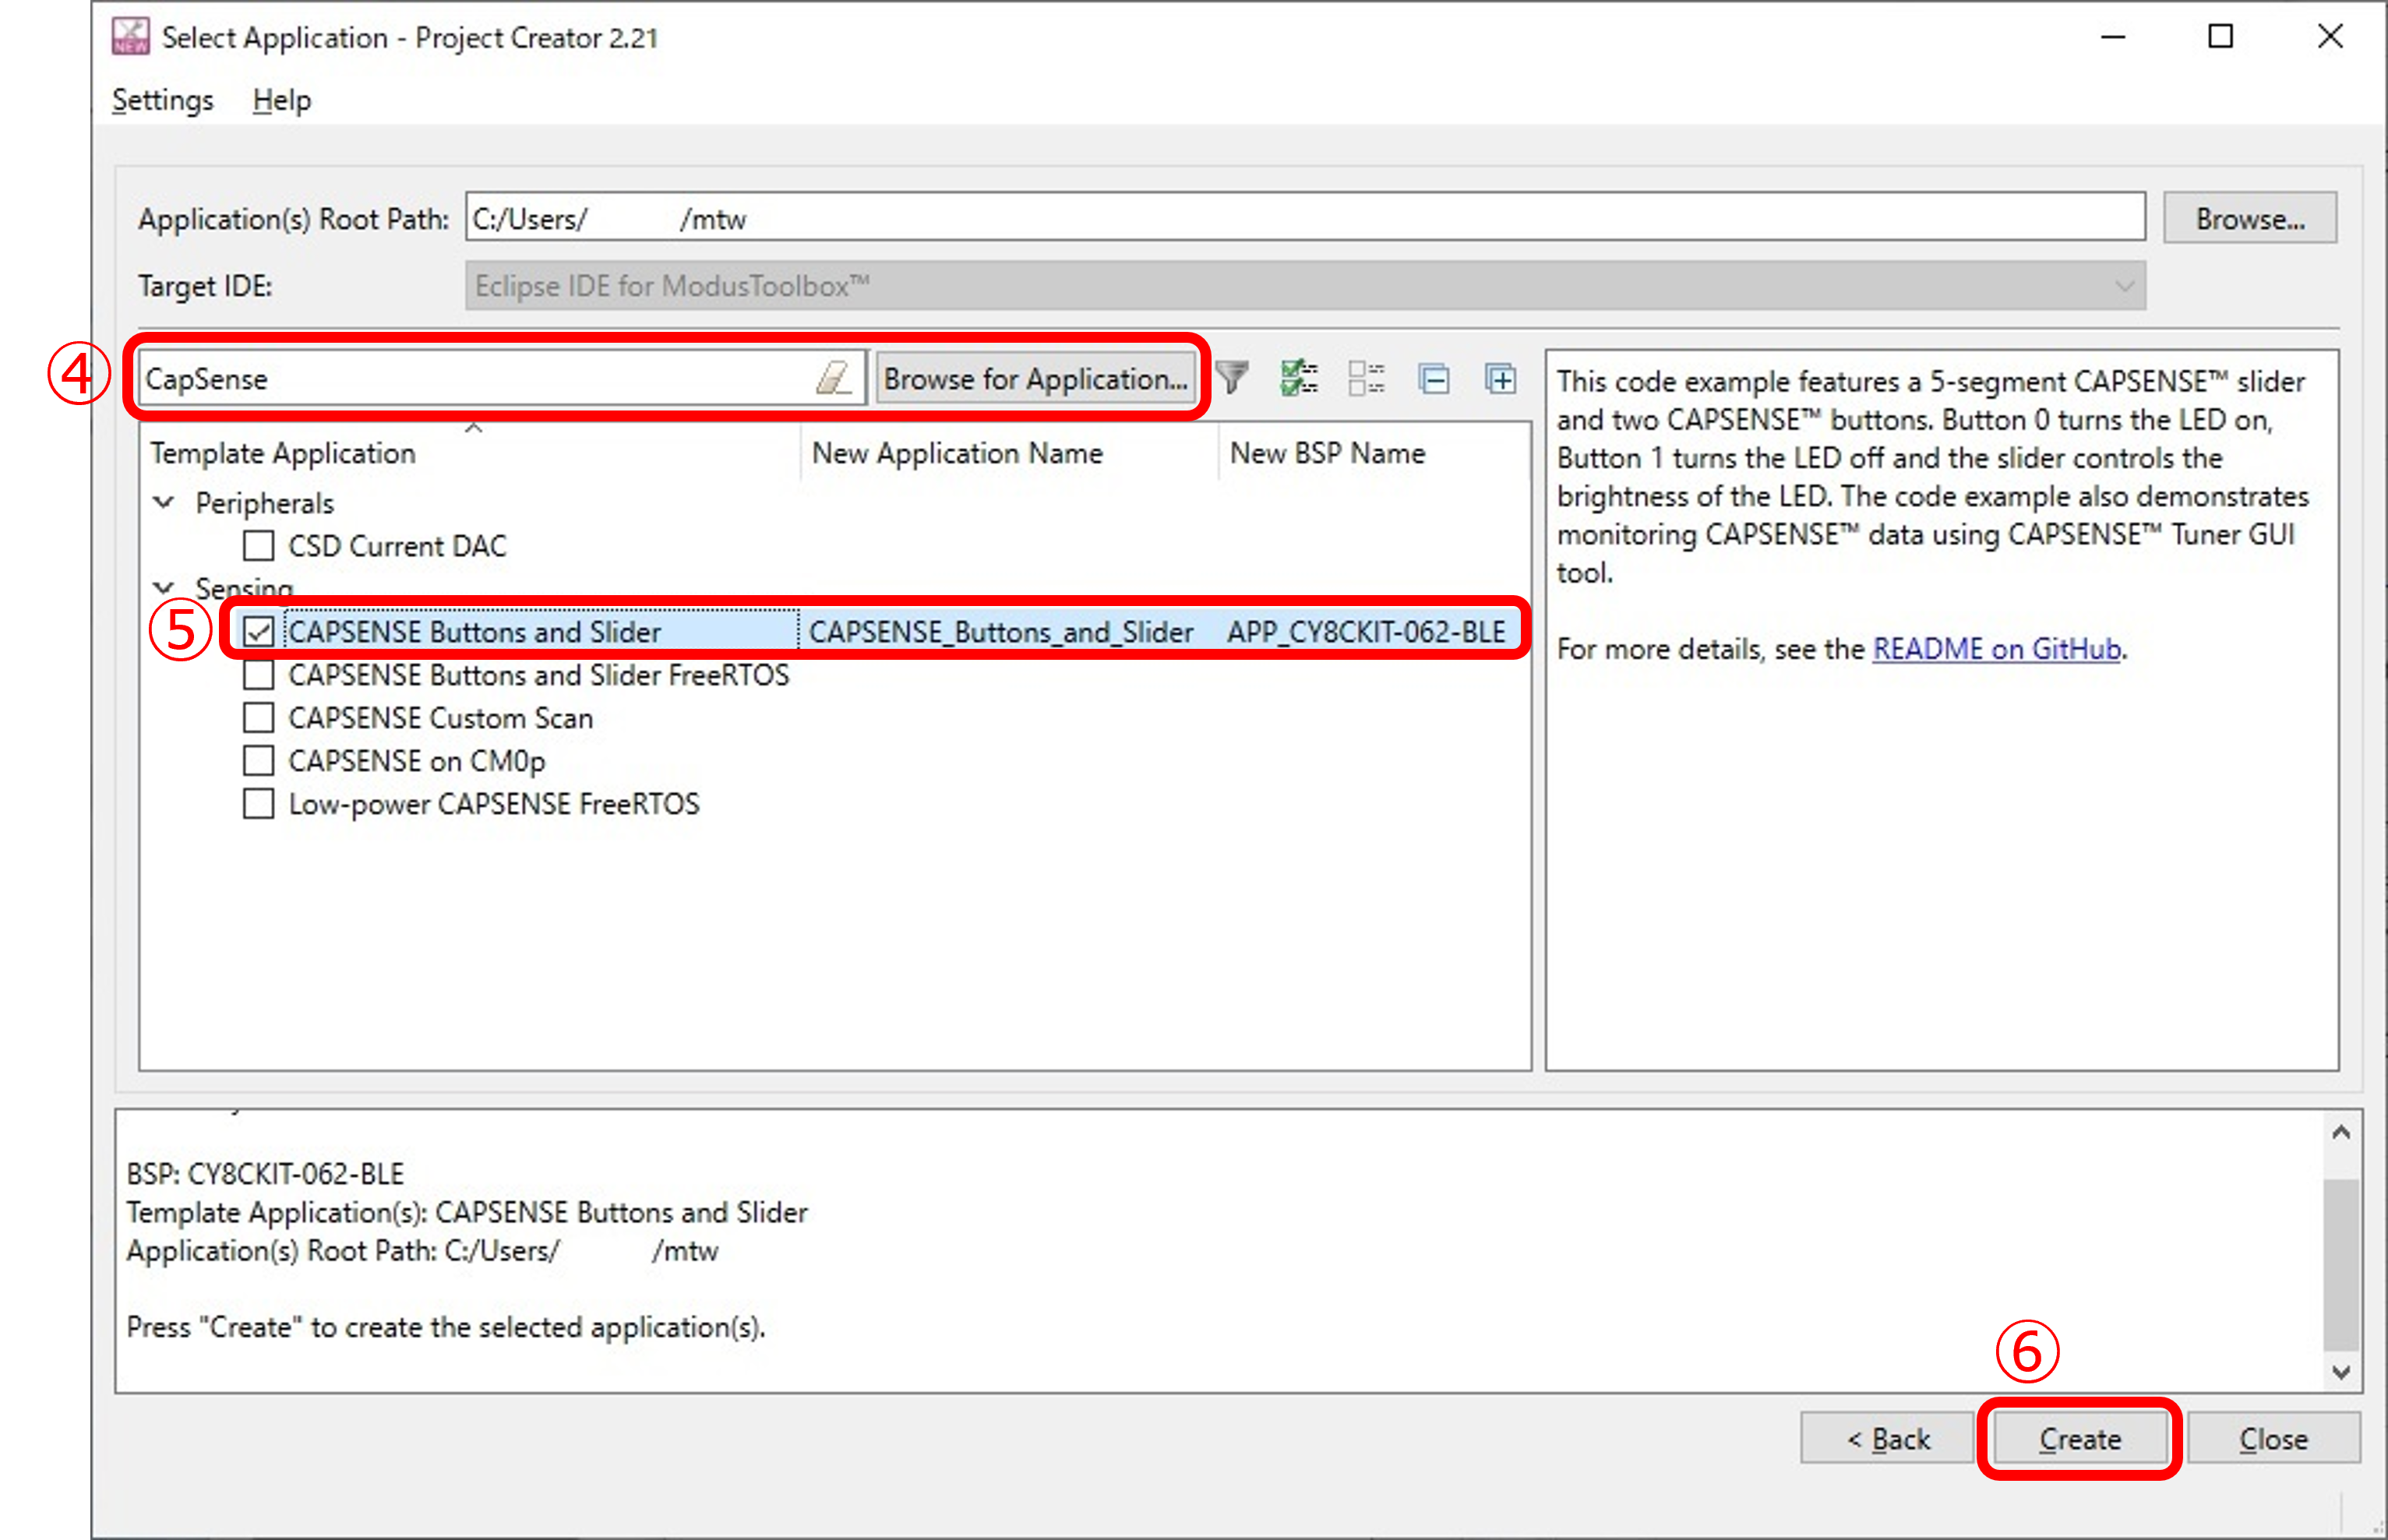Tick the Low-power CAPSENSE FreeRTOS checkbox
The image size is (2388, 1540).
259,804
